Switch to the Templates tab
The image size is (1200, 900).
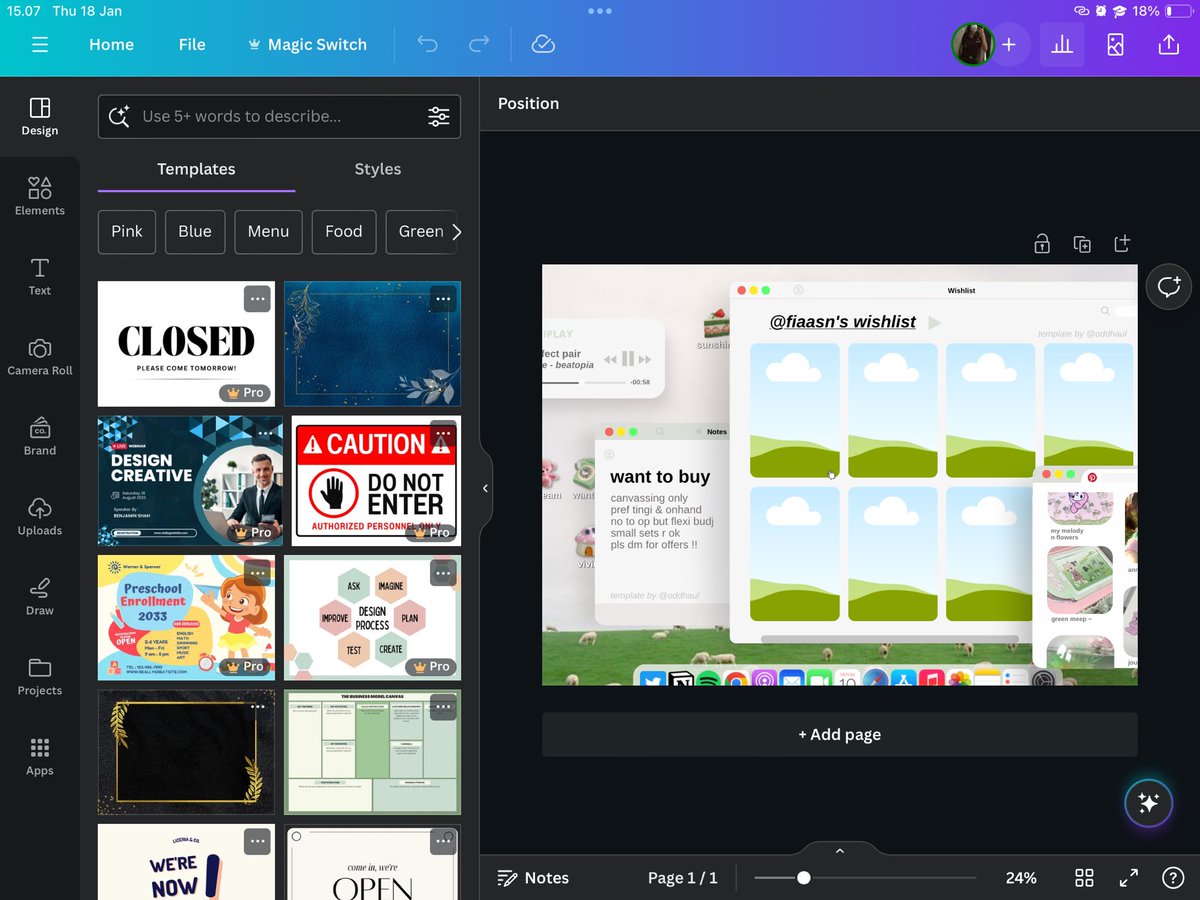(196, 169)
